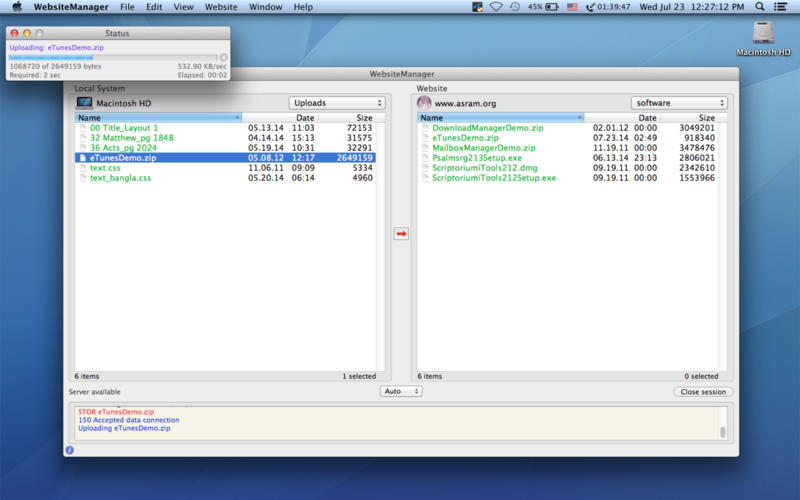The width and height of the screenshot is (800, 500).
Task: Click the upload progress bar
Action: click(x=112, y=58)
